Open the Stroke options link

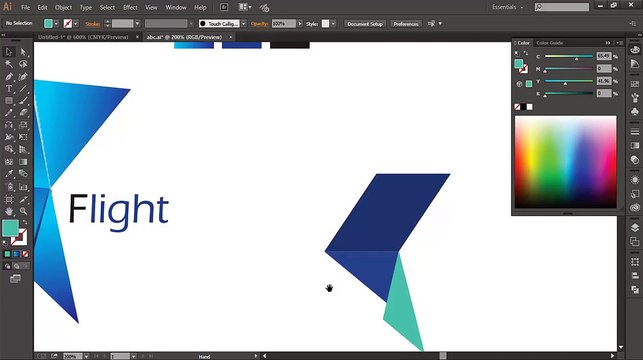click(x=93, y=24)
